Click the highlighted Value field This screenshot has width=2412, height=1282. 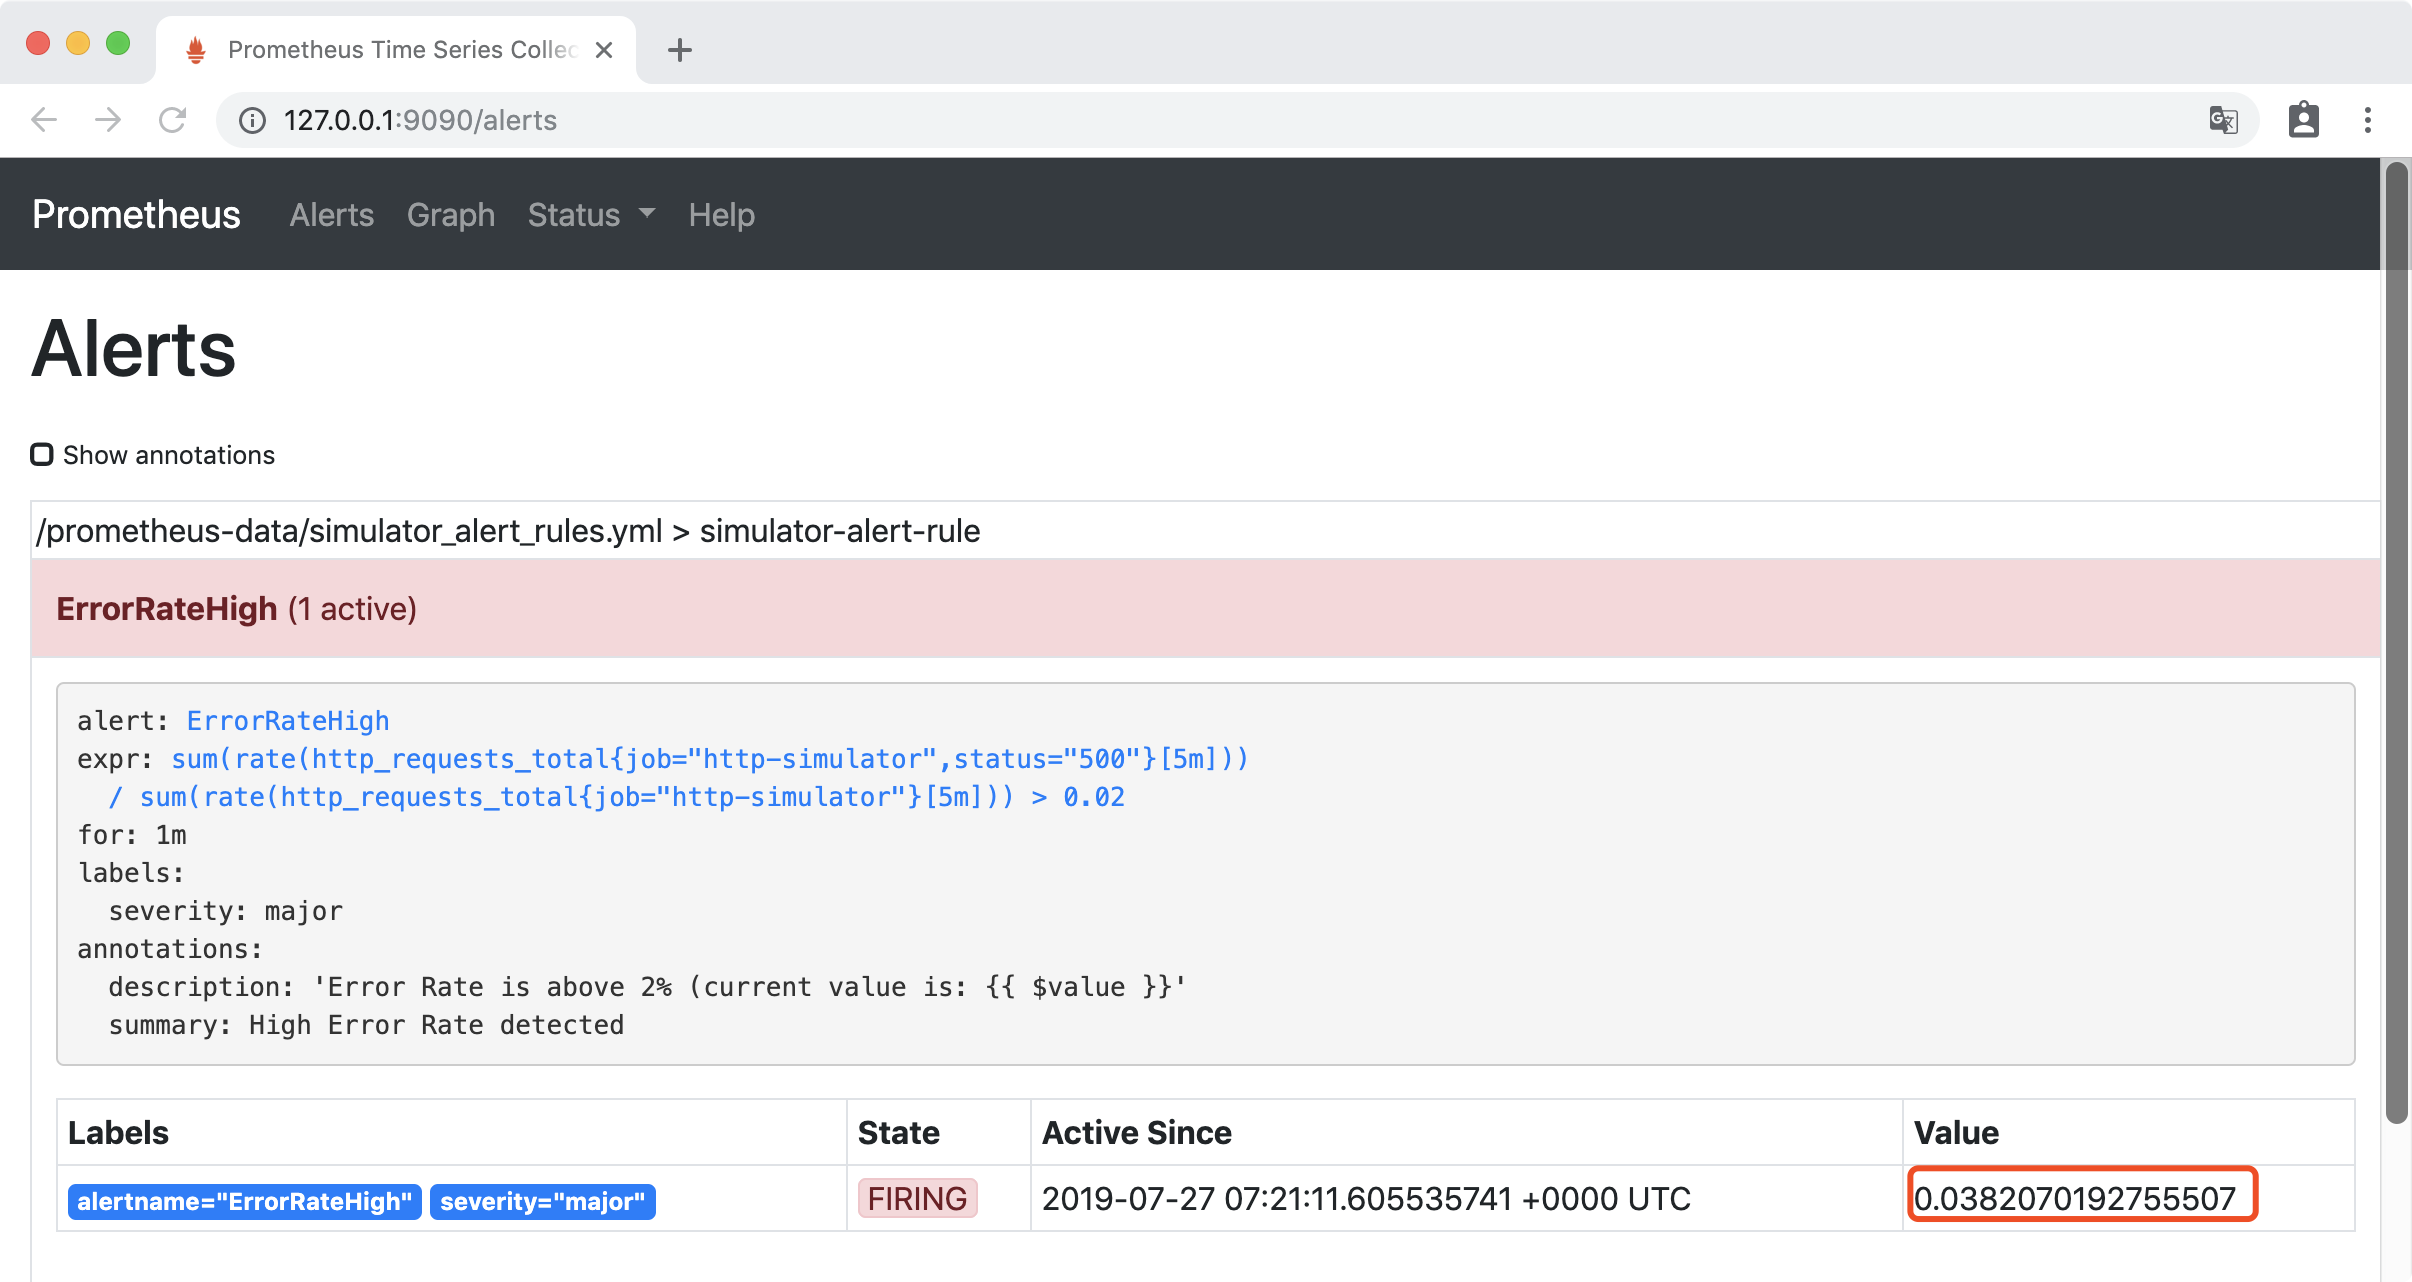click(x=2079, y=1201)
